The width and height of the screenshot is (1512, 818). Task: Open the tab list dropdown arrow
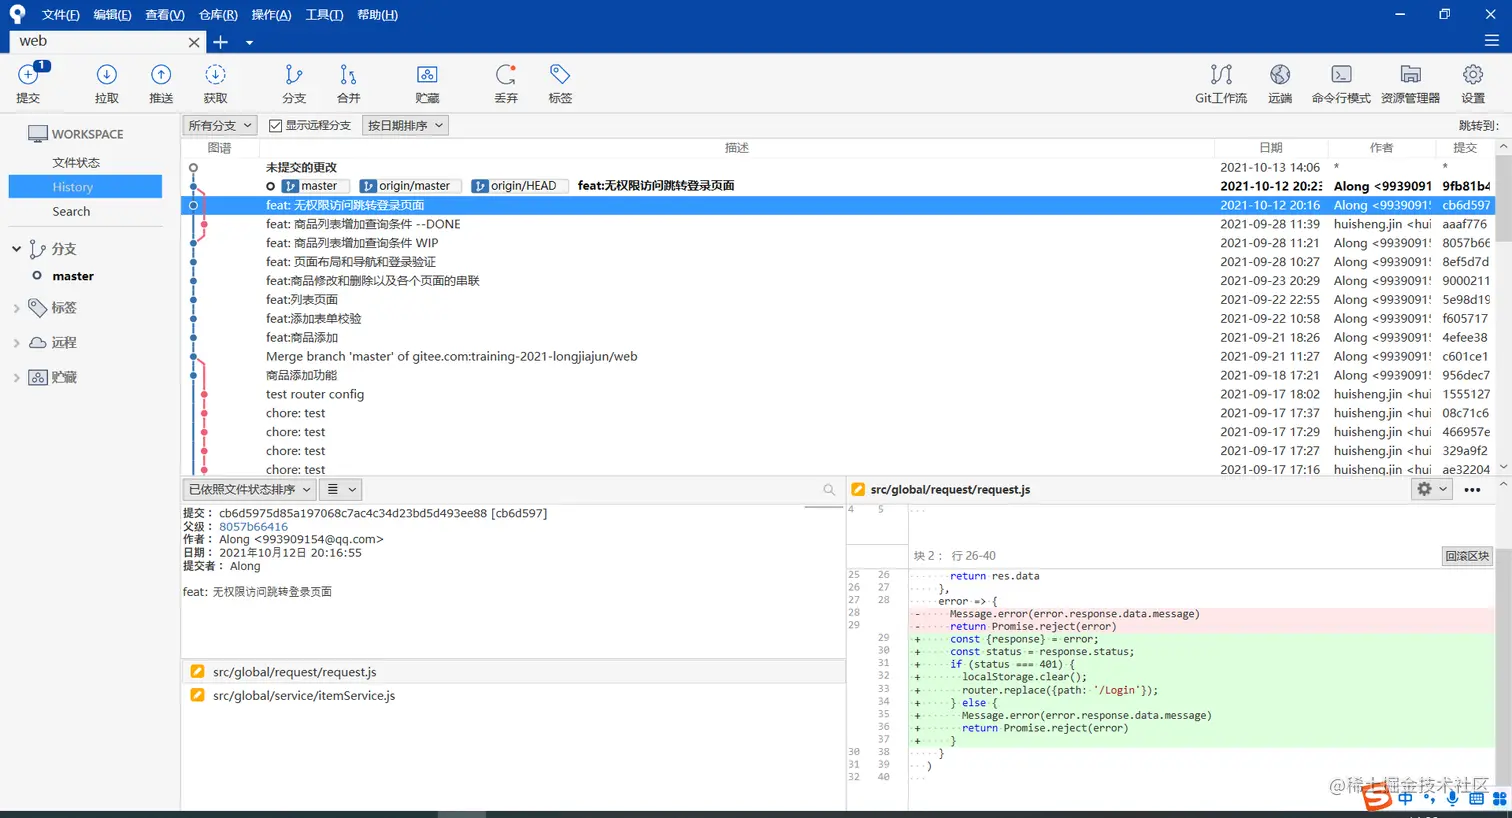tap(249, 42)
